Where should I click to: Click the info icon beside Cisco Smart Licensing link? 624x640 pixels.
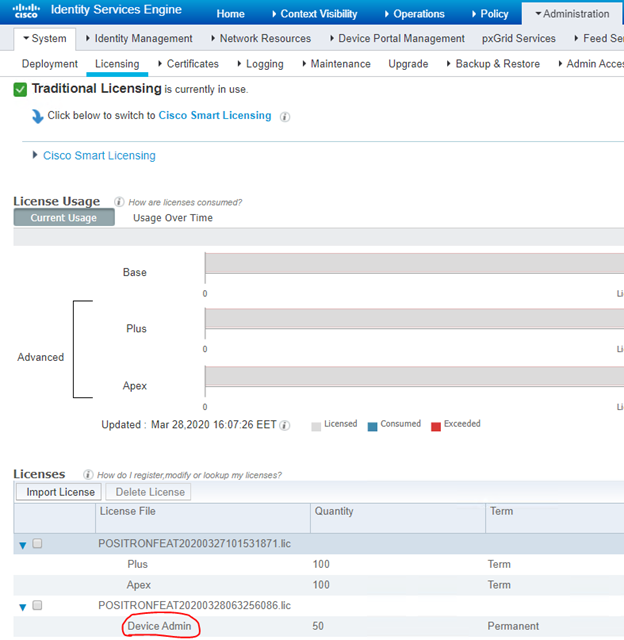coord(285,117)
